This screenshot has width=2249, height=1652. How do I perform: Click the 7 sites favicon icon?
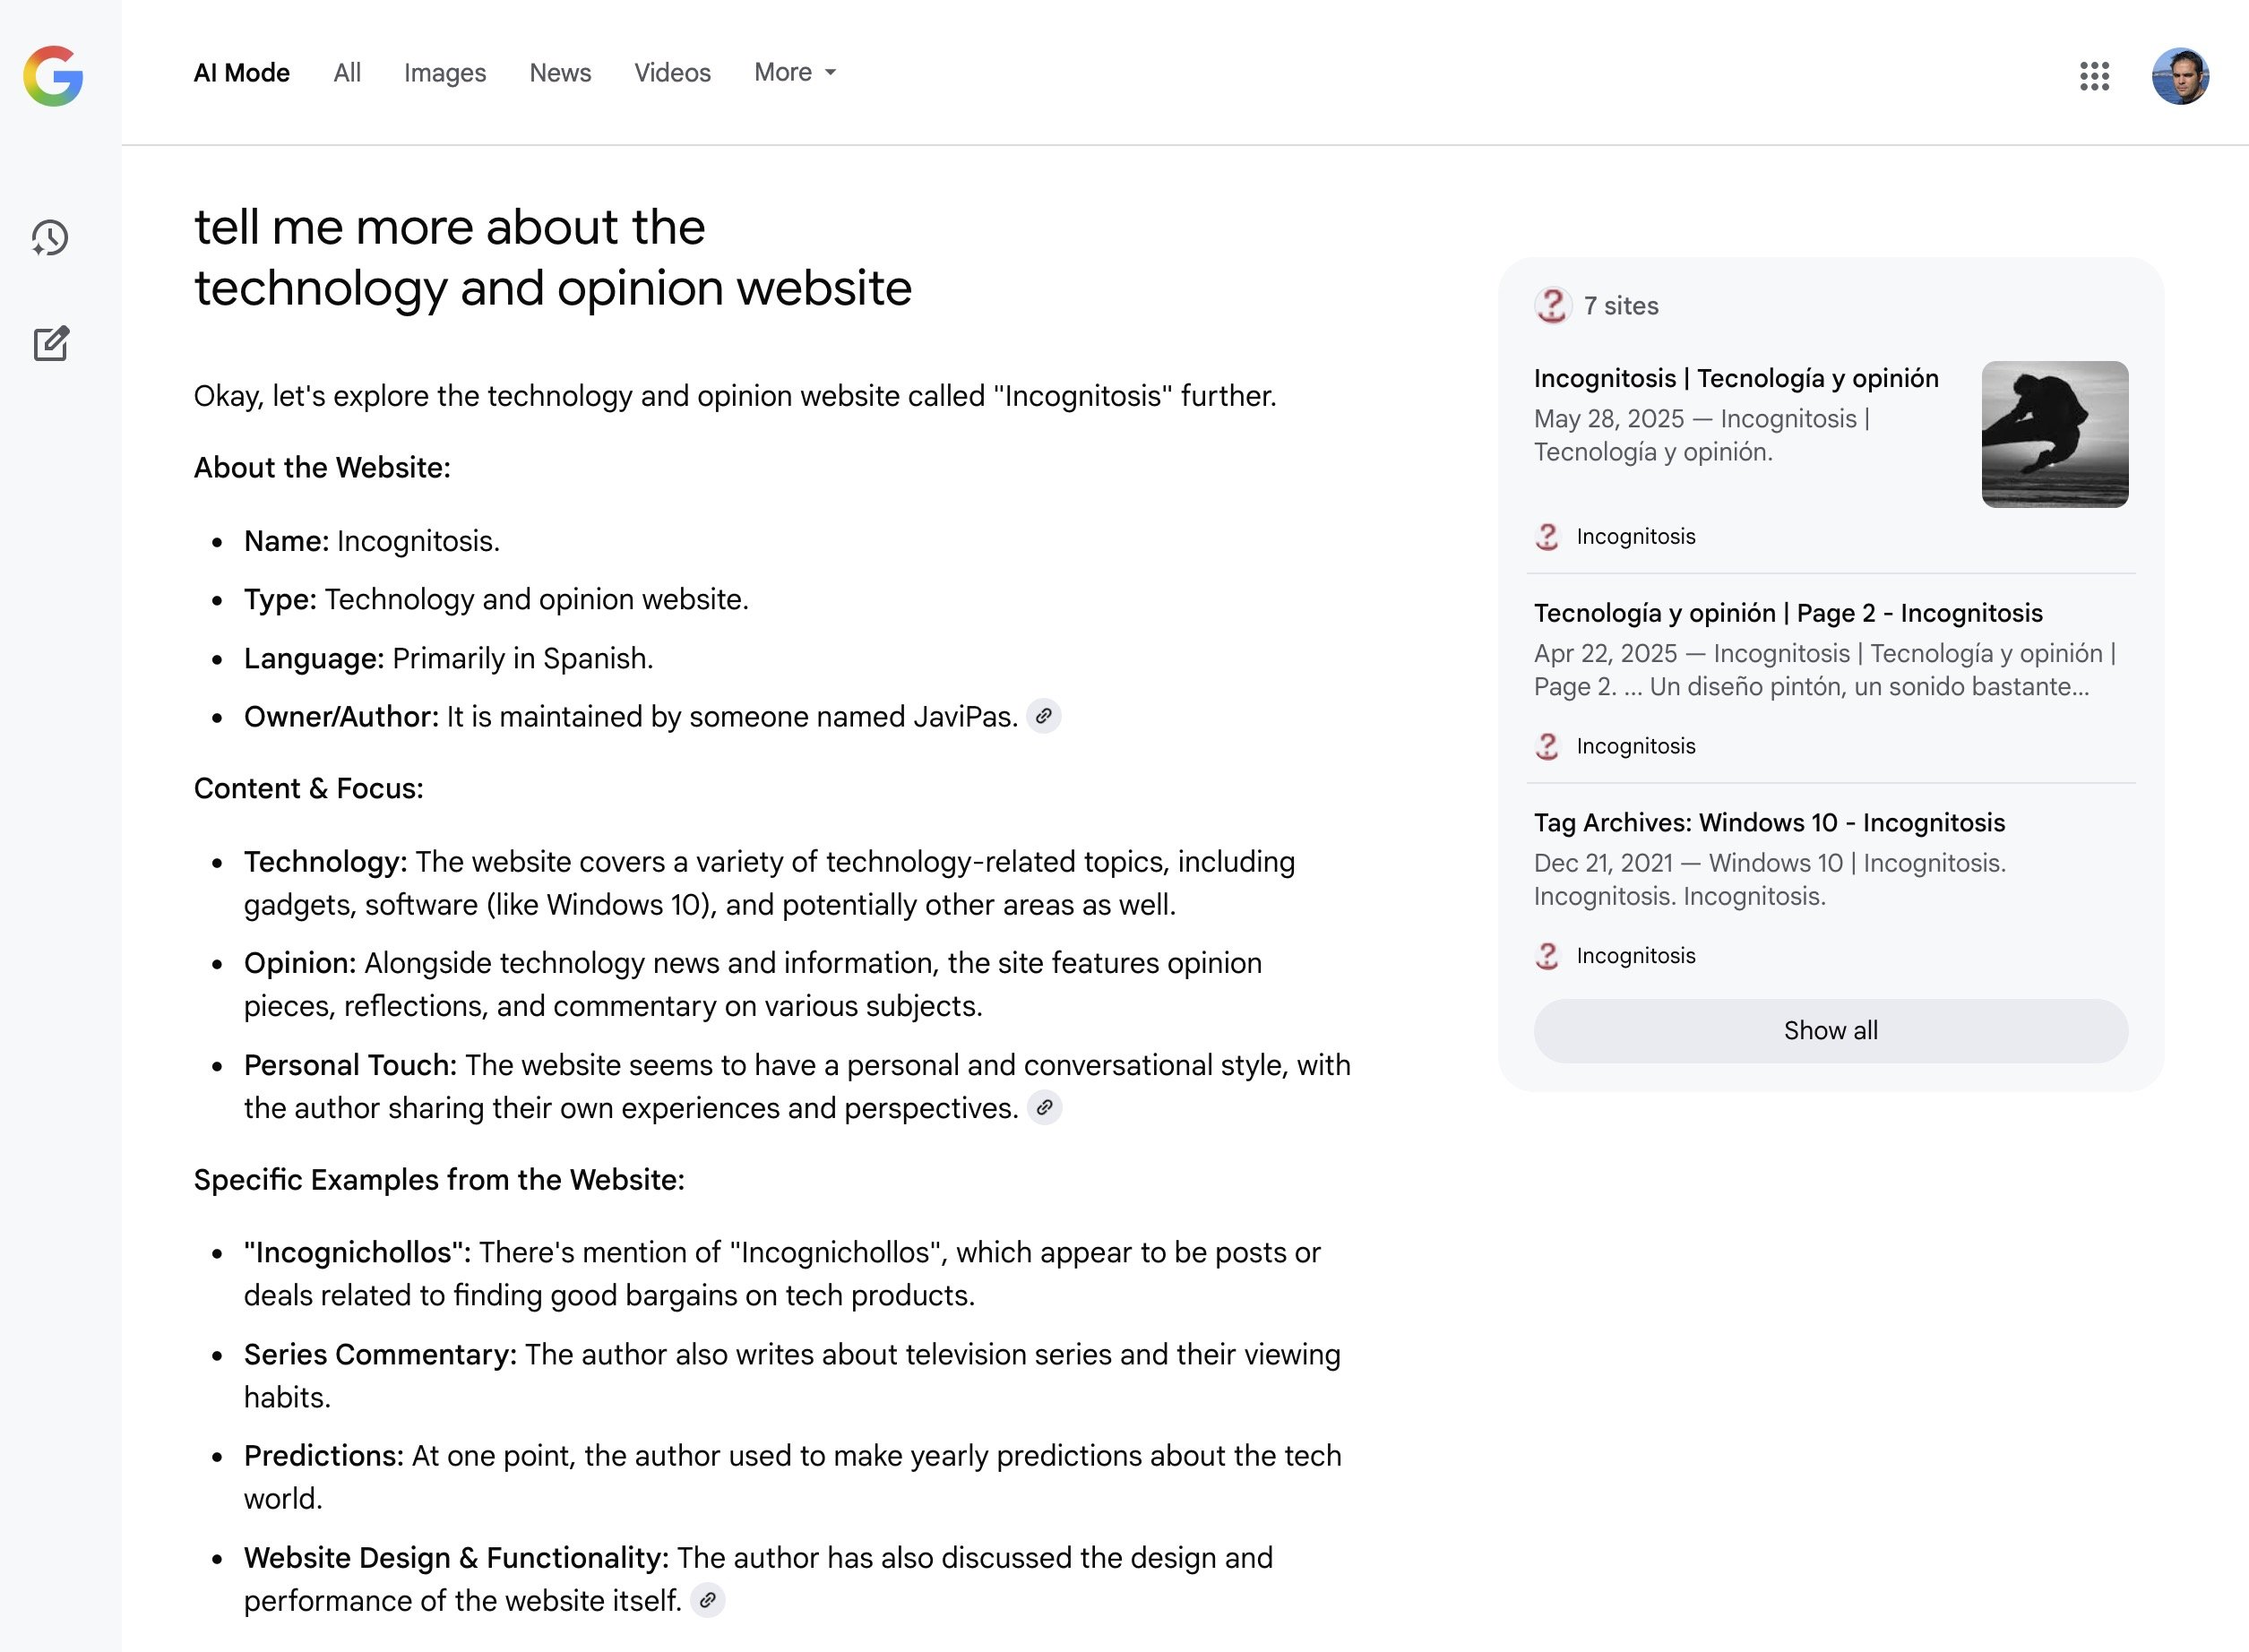coord(1552,306)
